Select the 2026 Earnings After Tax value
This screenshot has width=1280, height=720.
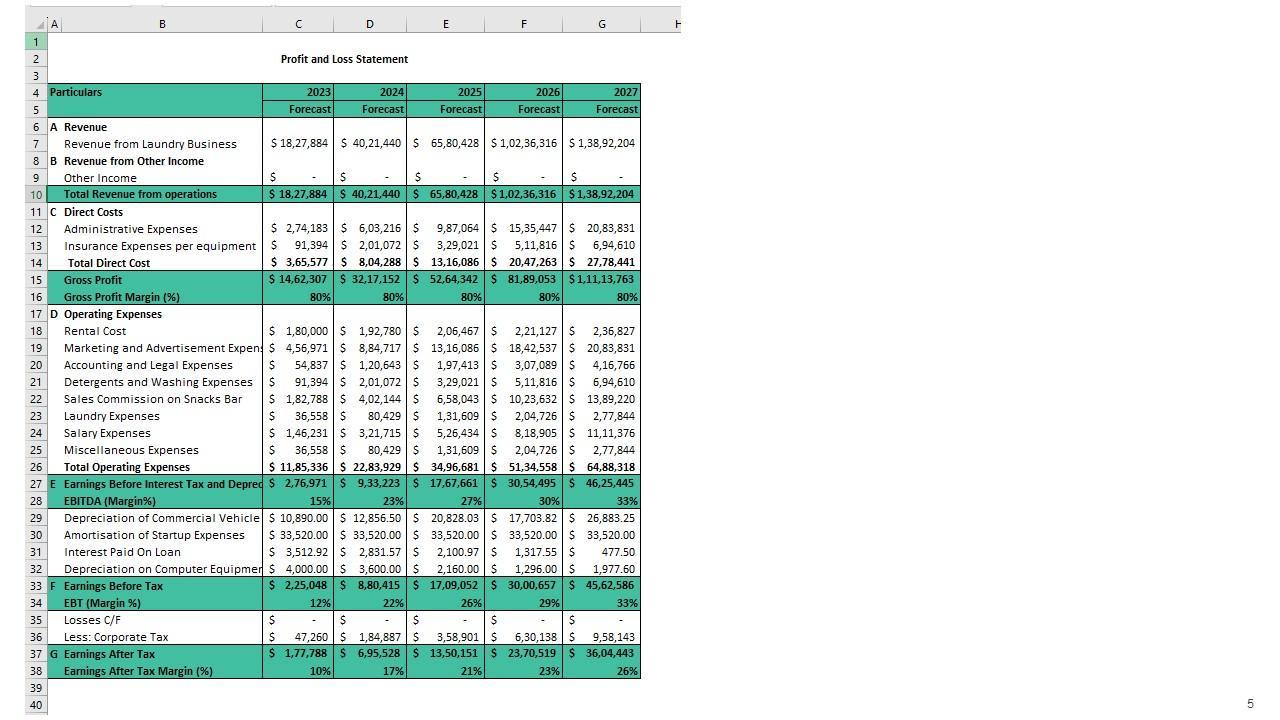coord(523,654)
